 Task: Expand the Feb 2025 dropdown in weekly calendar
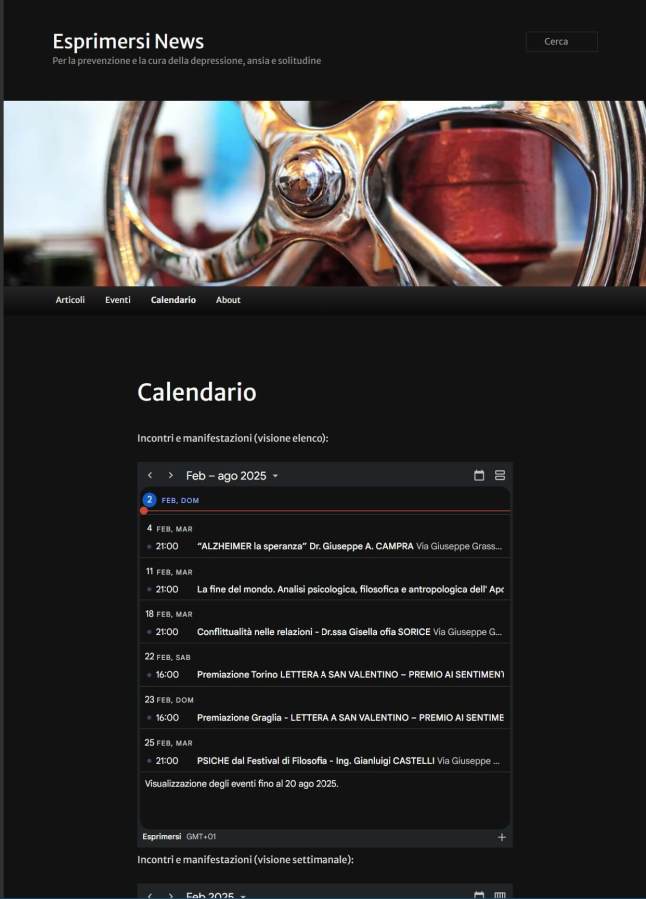click(x=216, y=894)
